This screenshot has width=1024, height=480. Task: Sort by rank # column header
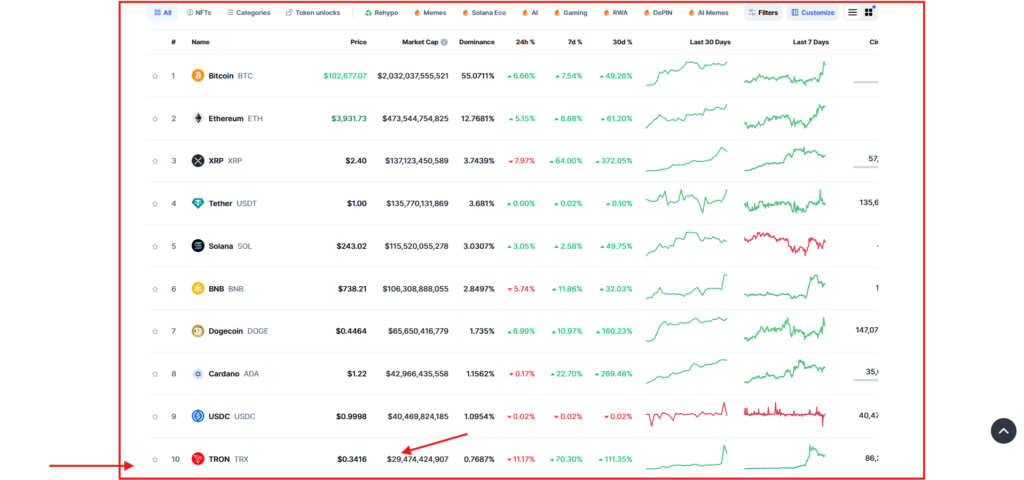(x=174, y=42)
